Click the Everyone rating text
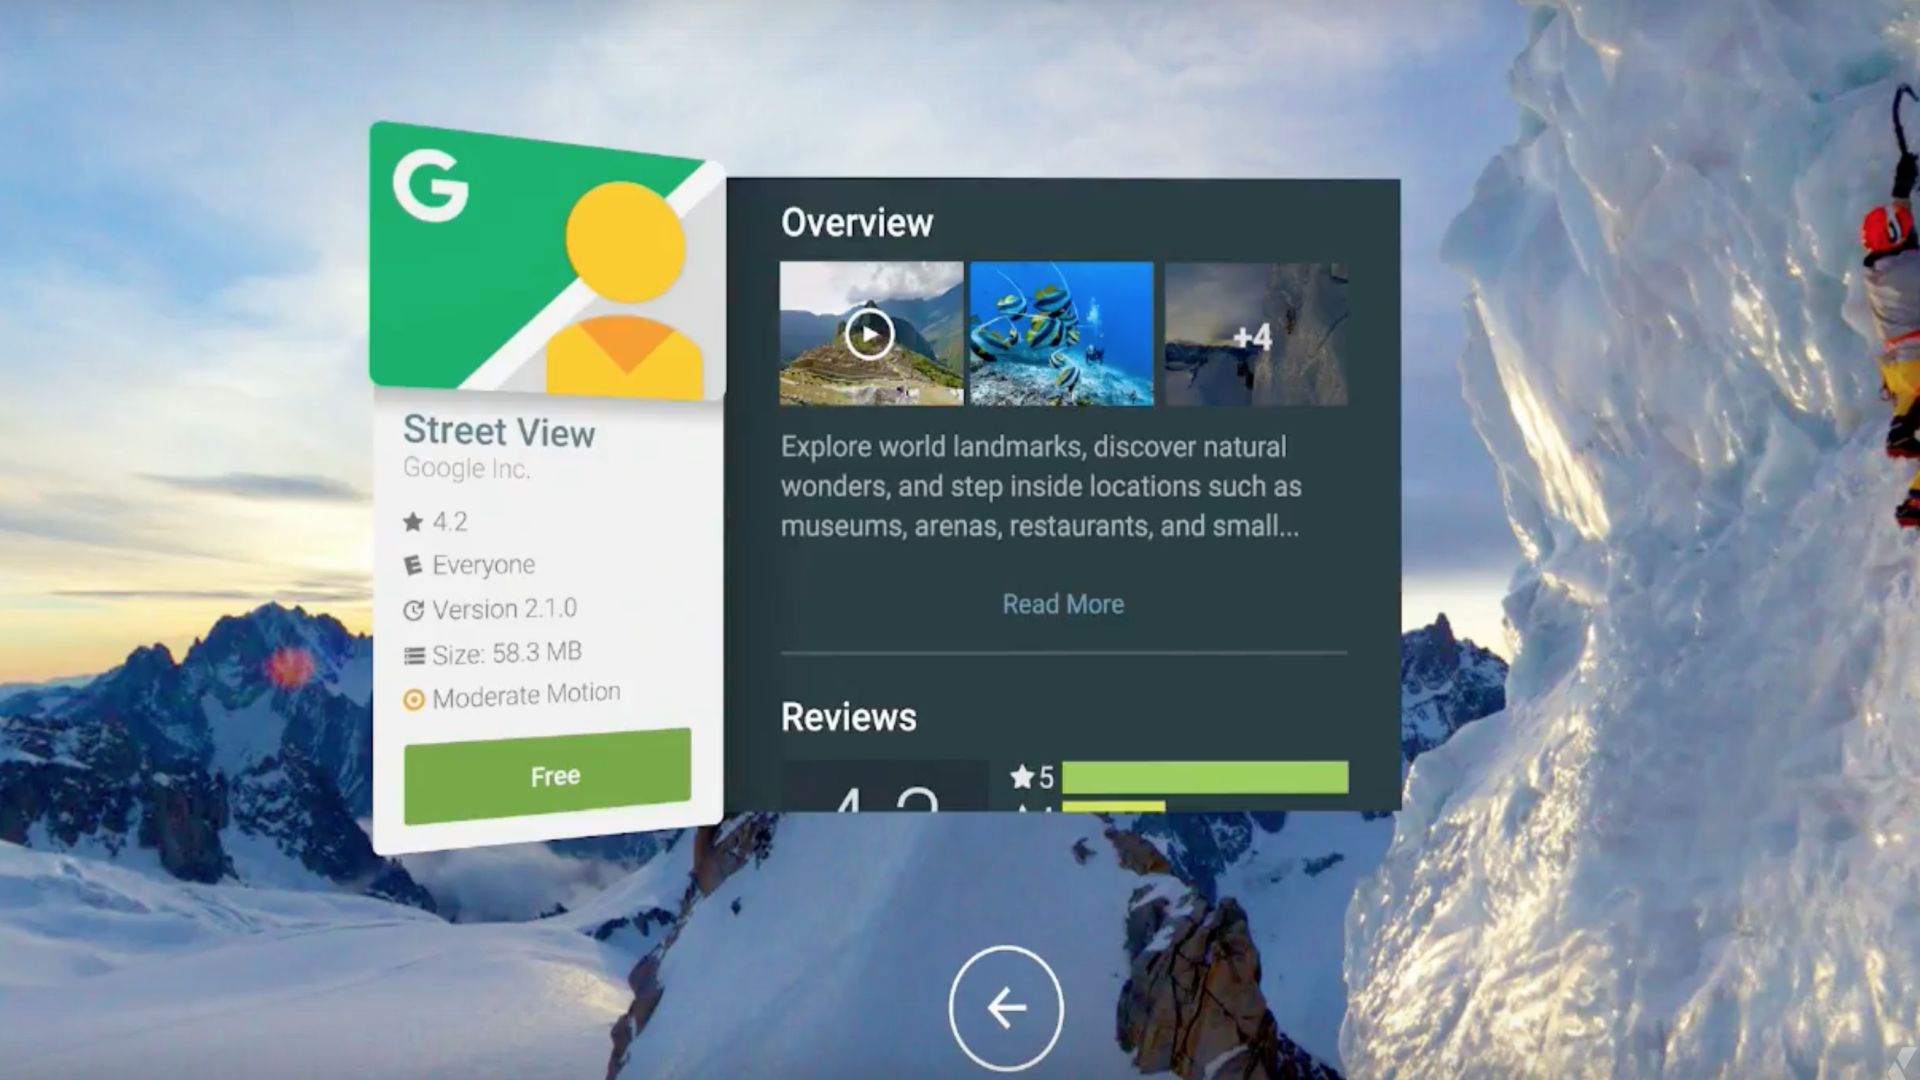1920x1080 pixels. (x=483, y=565)
